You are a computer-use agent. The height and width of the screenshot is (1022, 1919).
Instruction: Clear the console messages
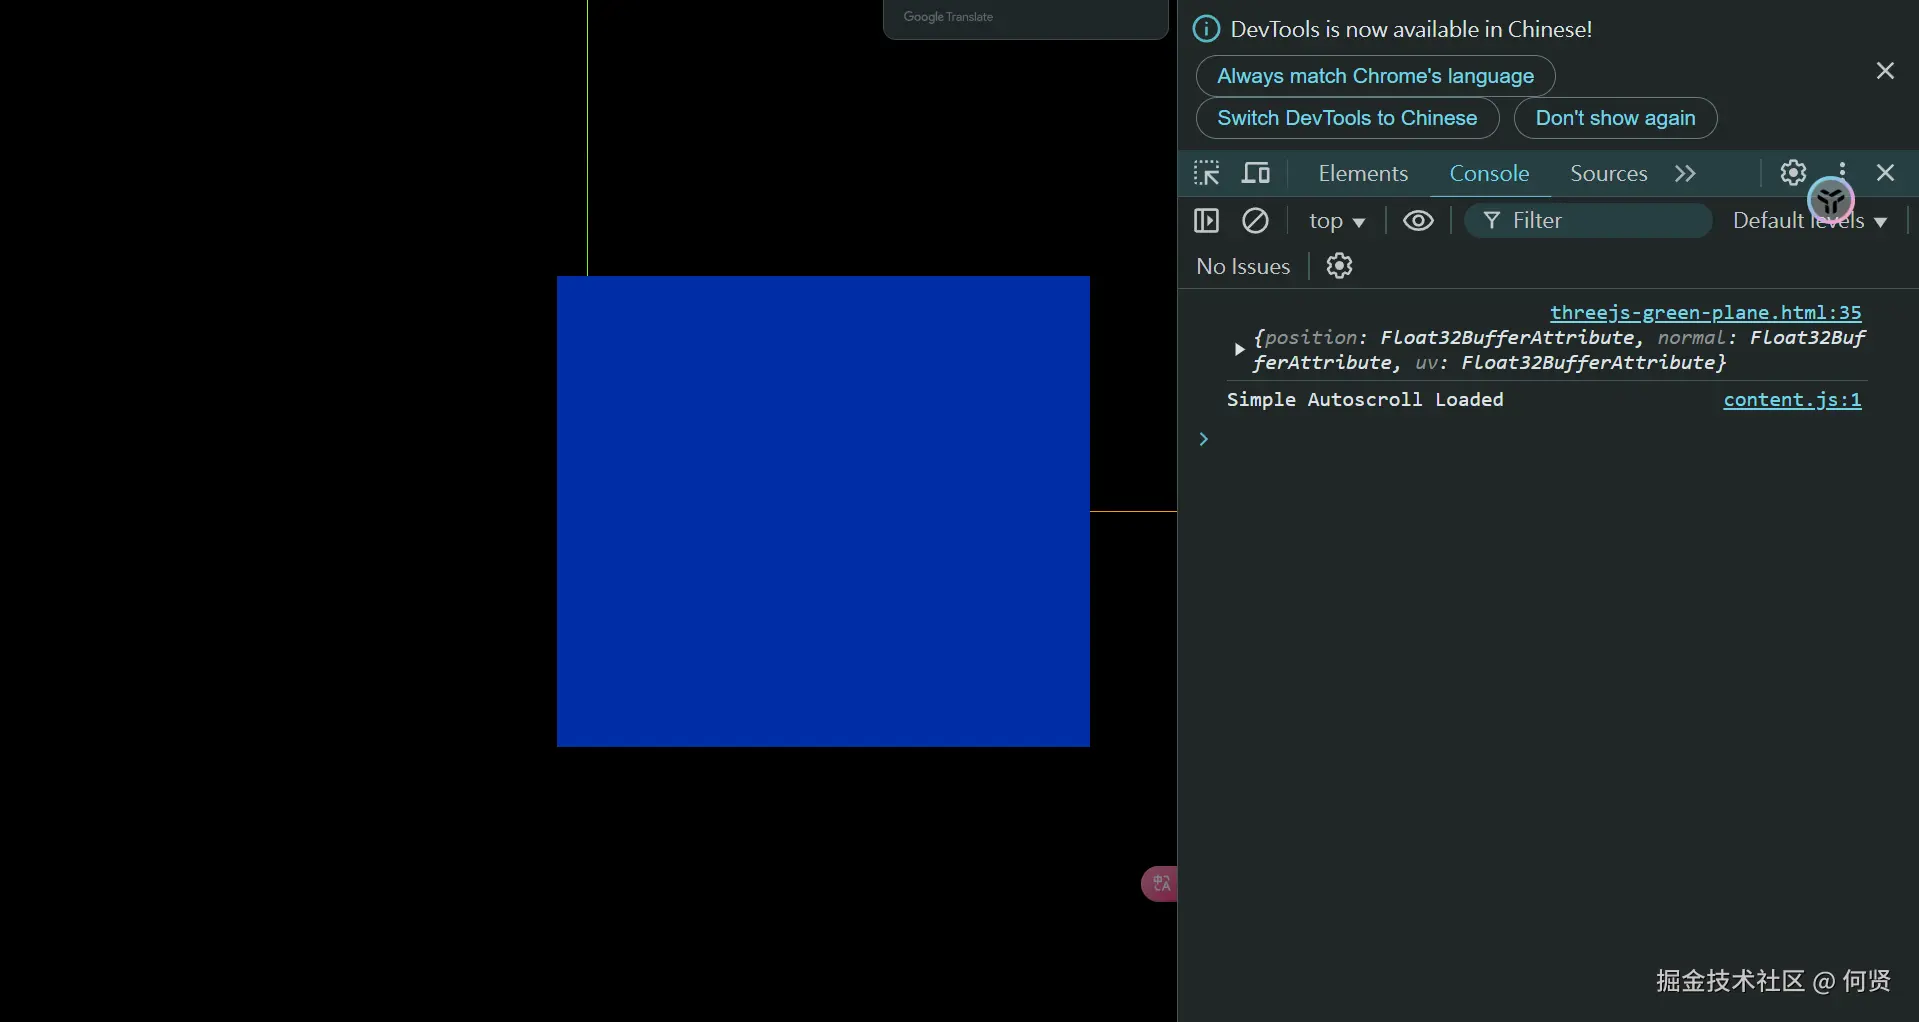pos(1256,220)
